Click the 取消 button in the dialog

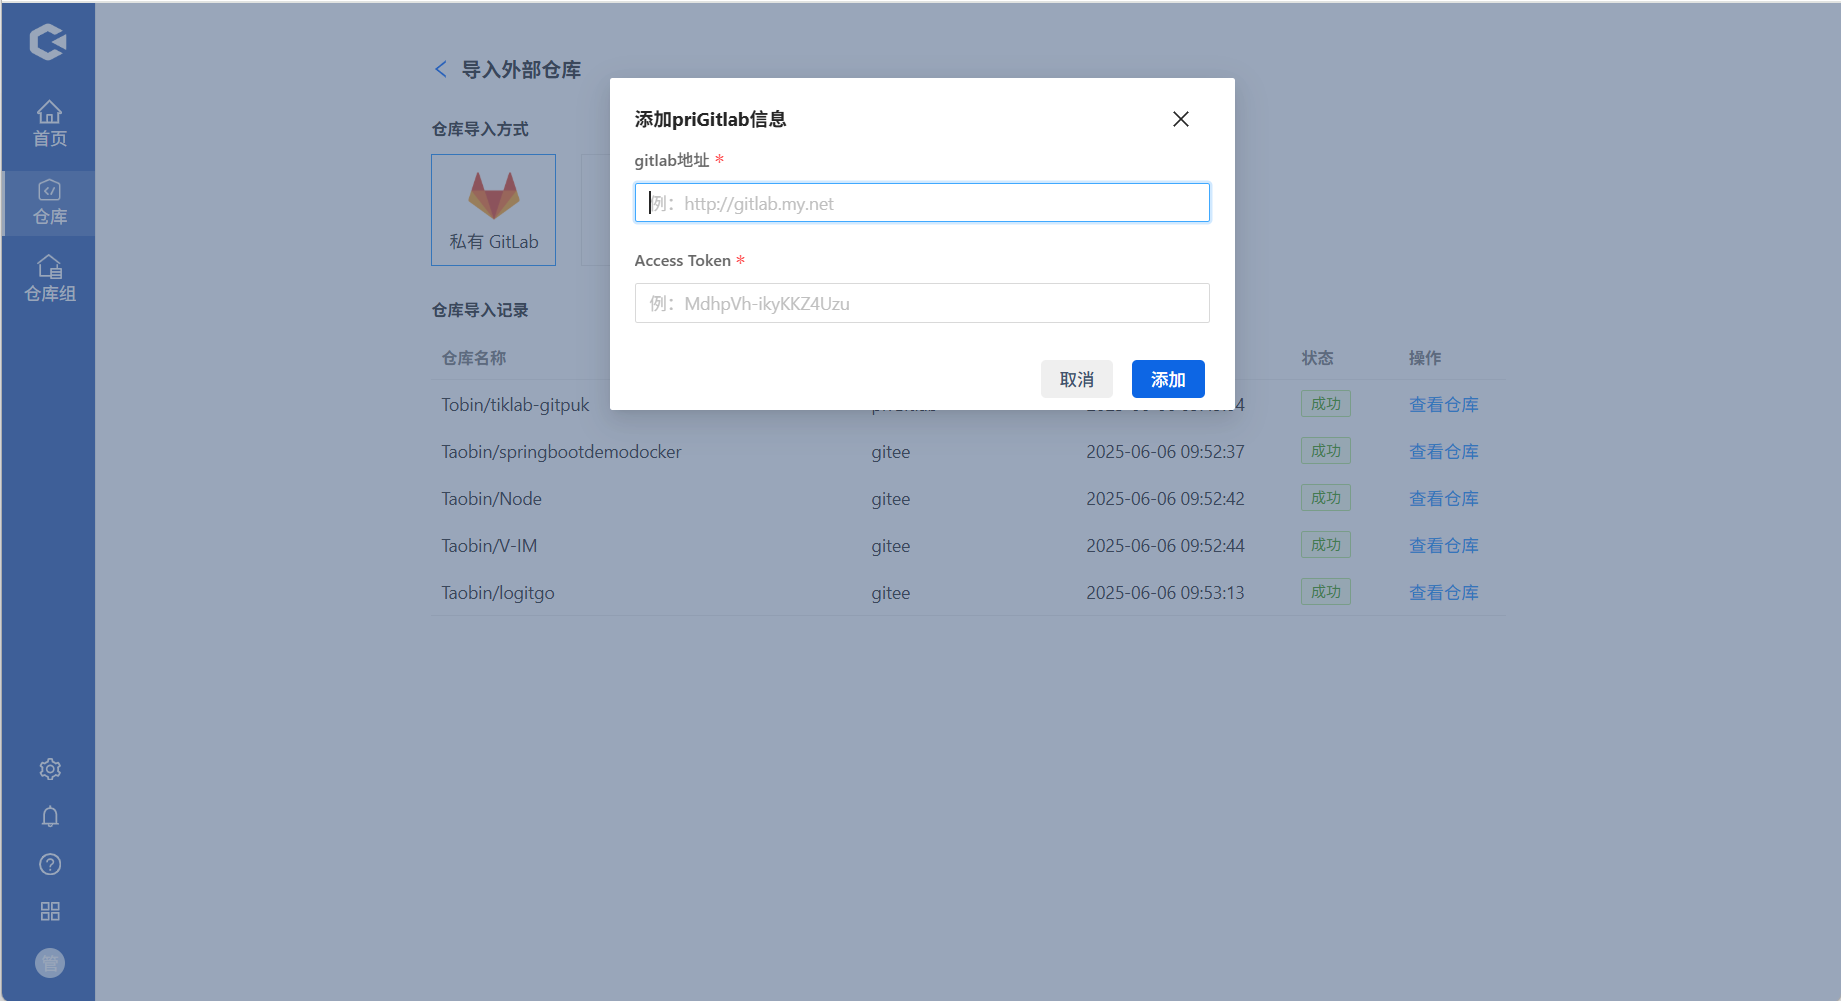[1076, 379]
